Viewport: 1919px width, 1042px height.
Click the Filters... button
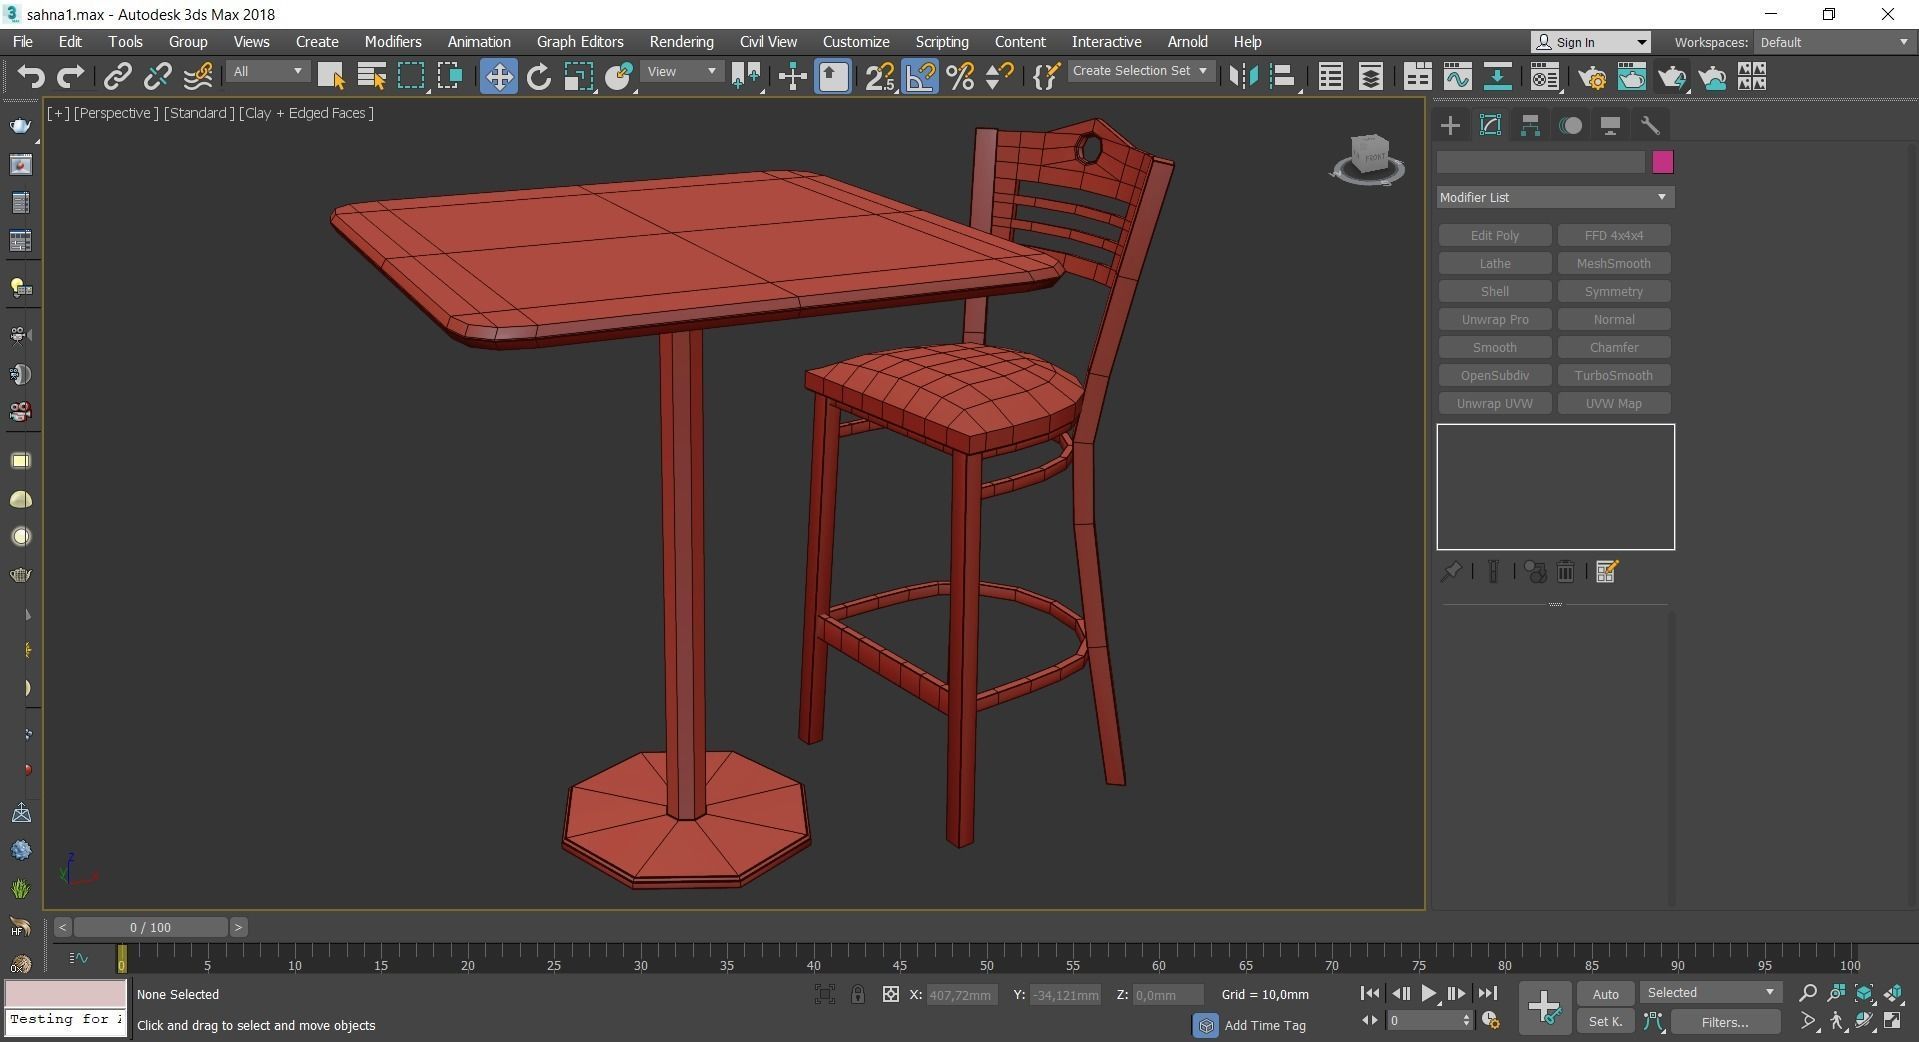coord(1725,1022)
